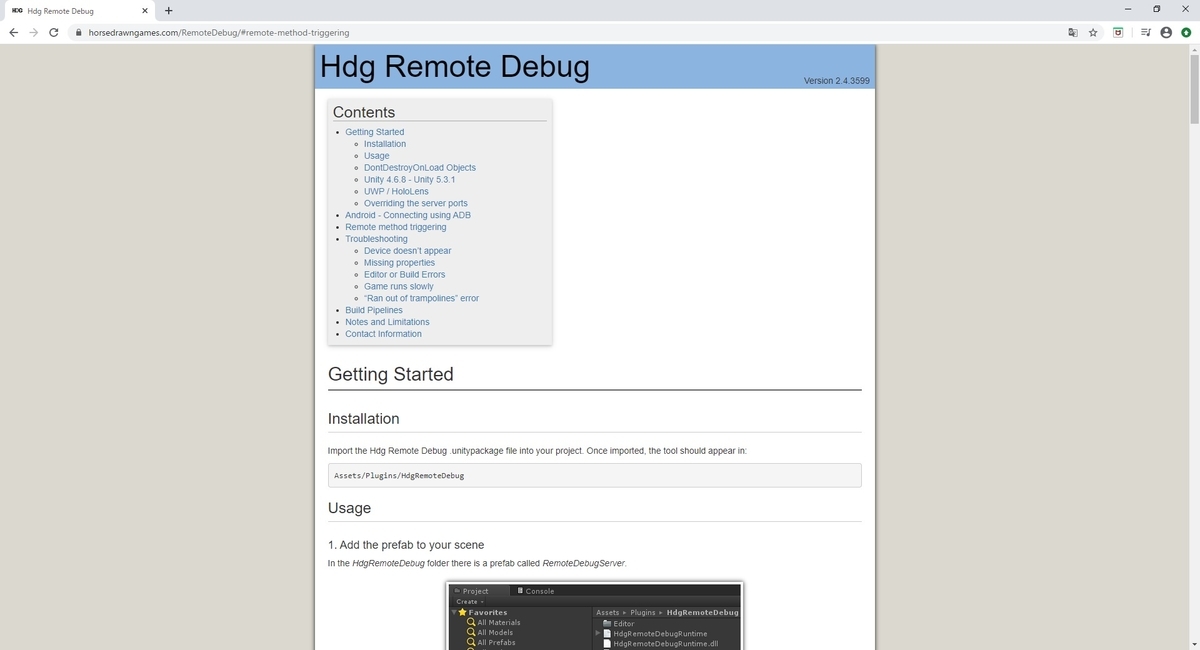Open the Chrome profile avatar
This screenshot has height=650, width=1200.
point(1166,32)
